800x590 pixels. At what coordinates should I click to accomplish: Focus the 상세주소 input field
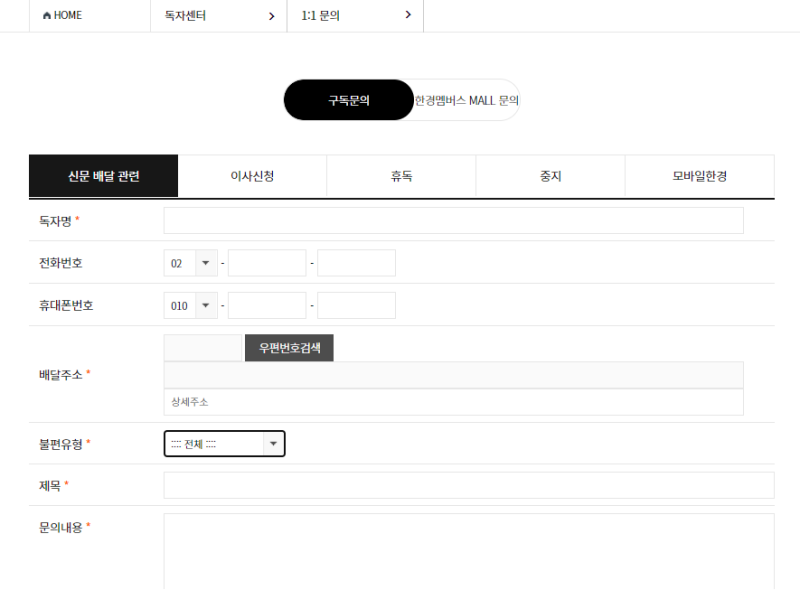(x=454, y=402)
